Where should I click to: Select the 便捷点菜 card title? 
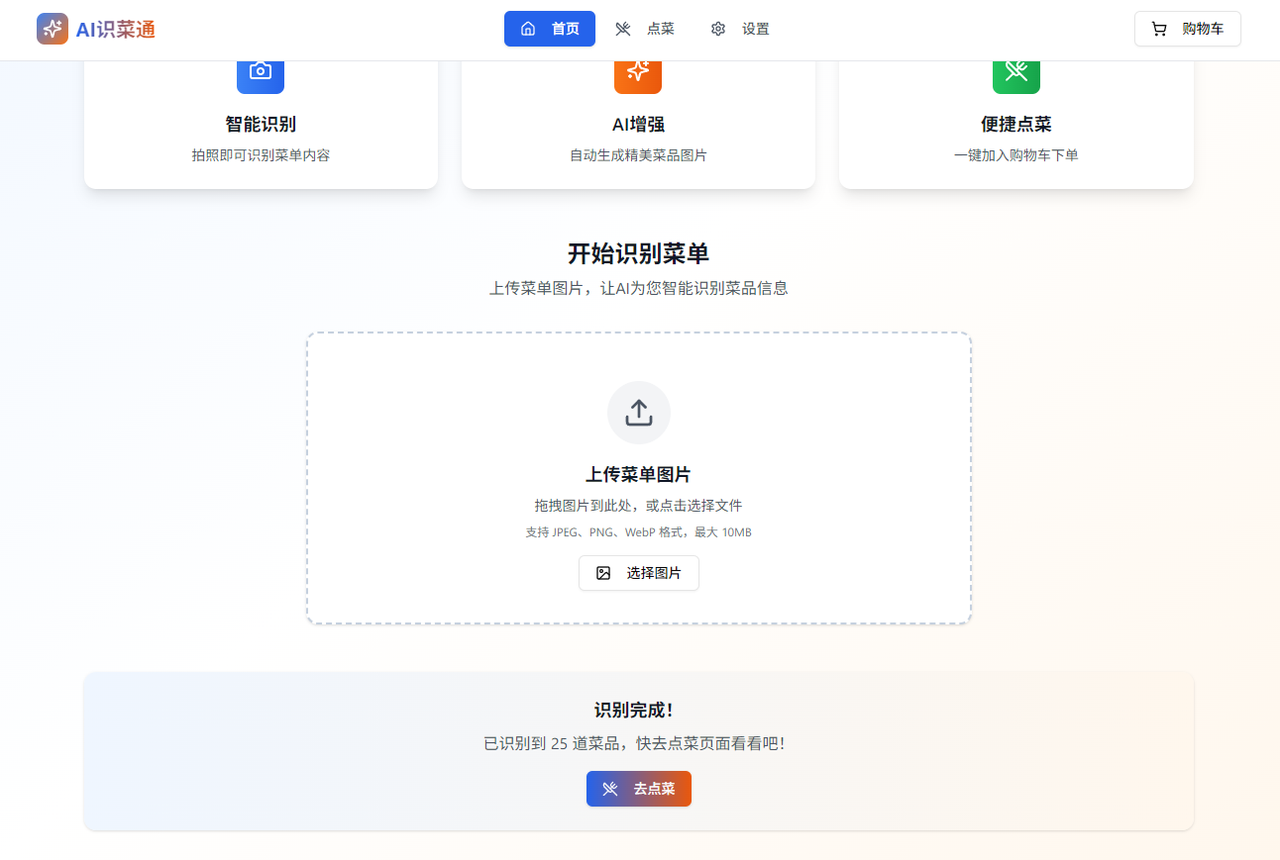coord(1016,124)
